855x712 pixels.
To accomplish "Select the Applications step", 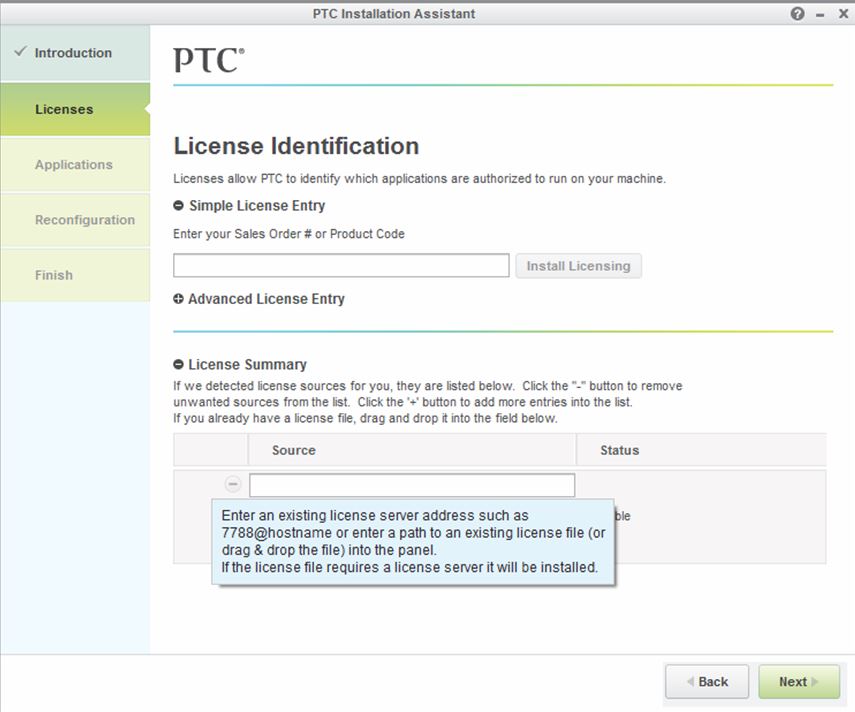I will (x=75, y=165).
